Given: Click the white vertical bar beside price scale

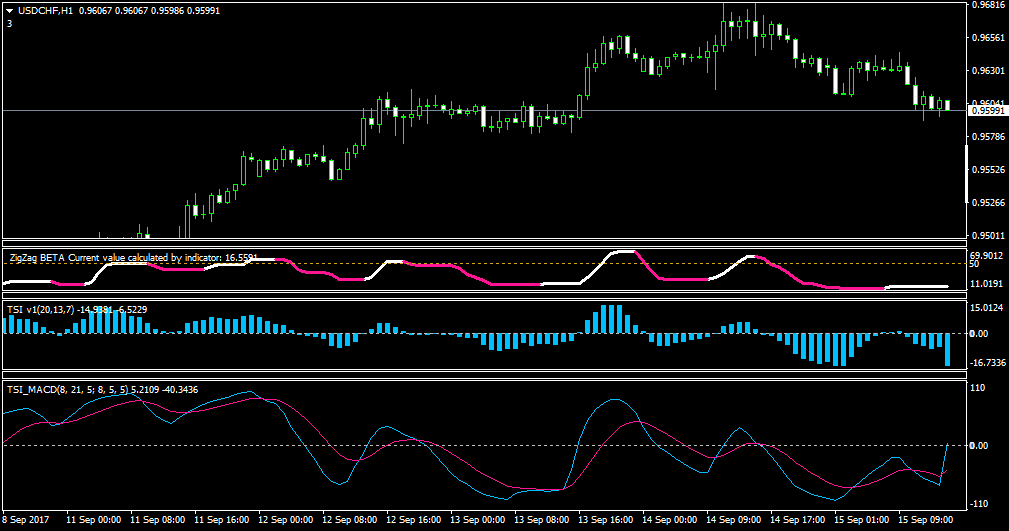Looking at the screenshot, I should tap(967, 174).
